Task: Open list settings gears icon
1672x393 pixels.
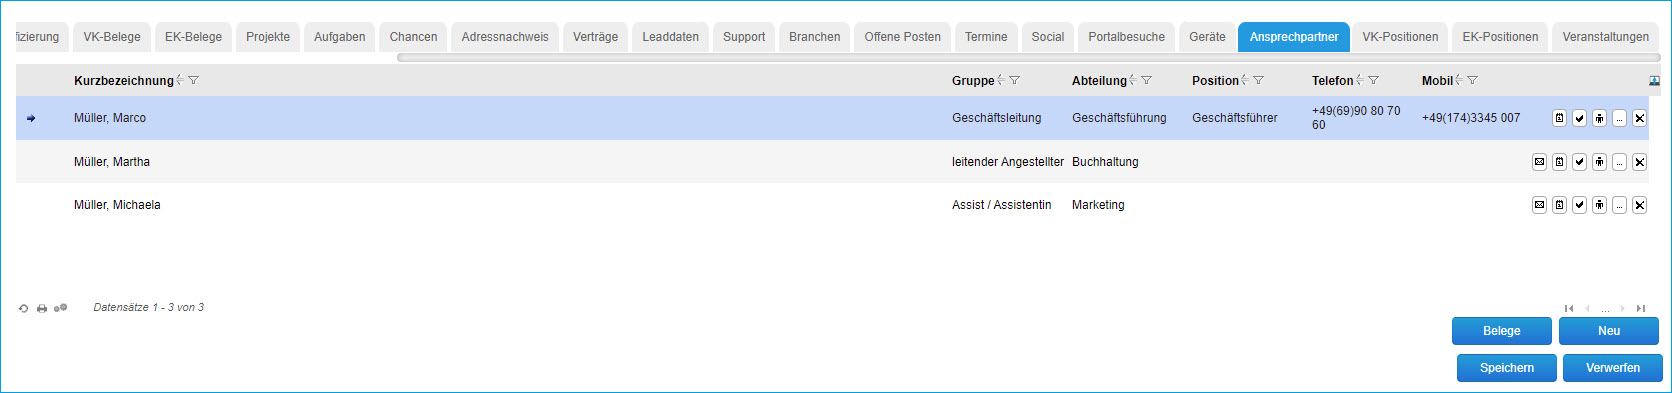Action: (60, 308)
